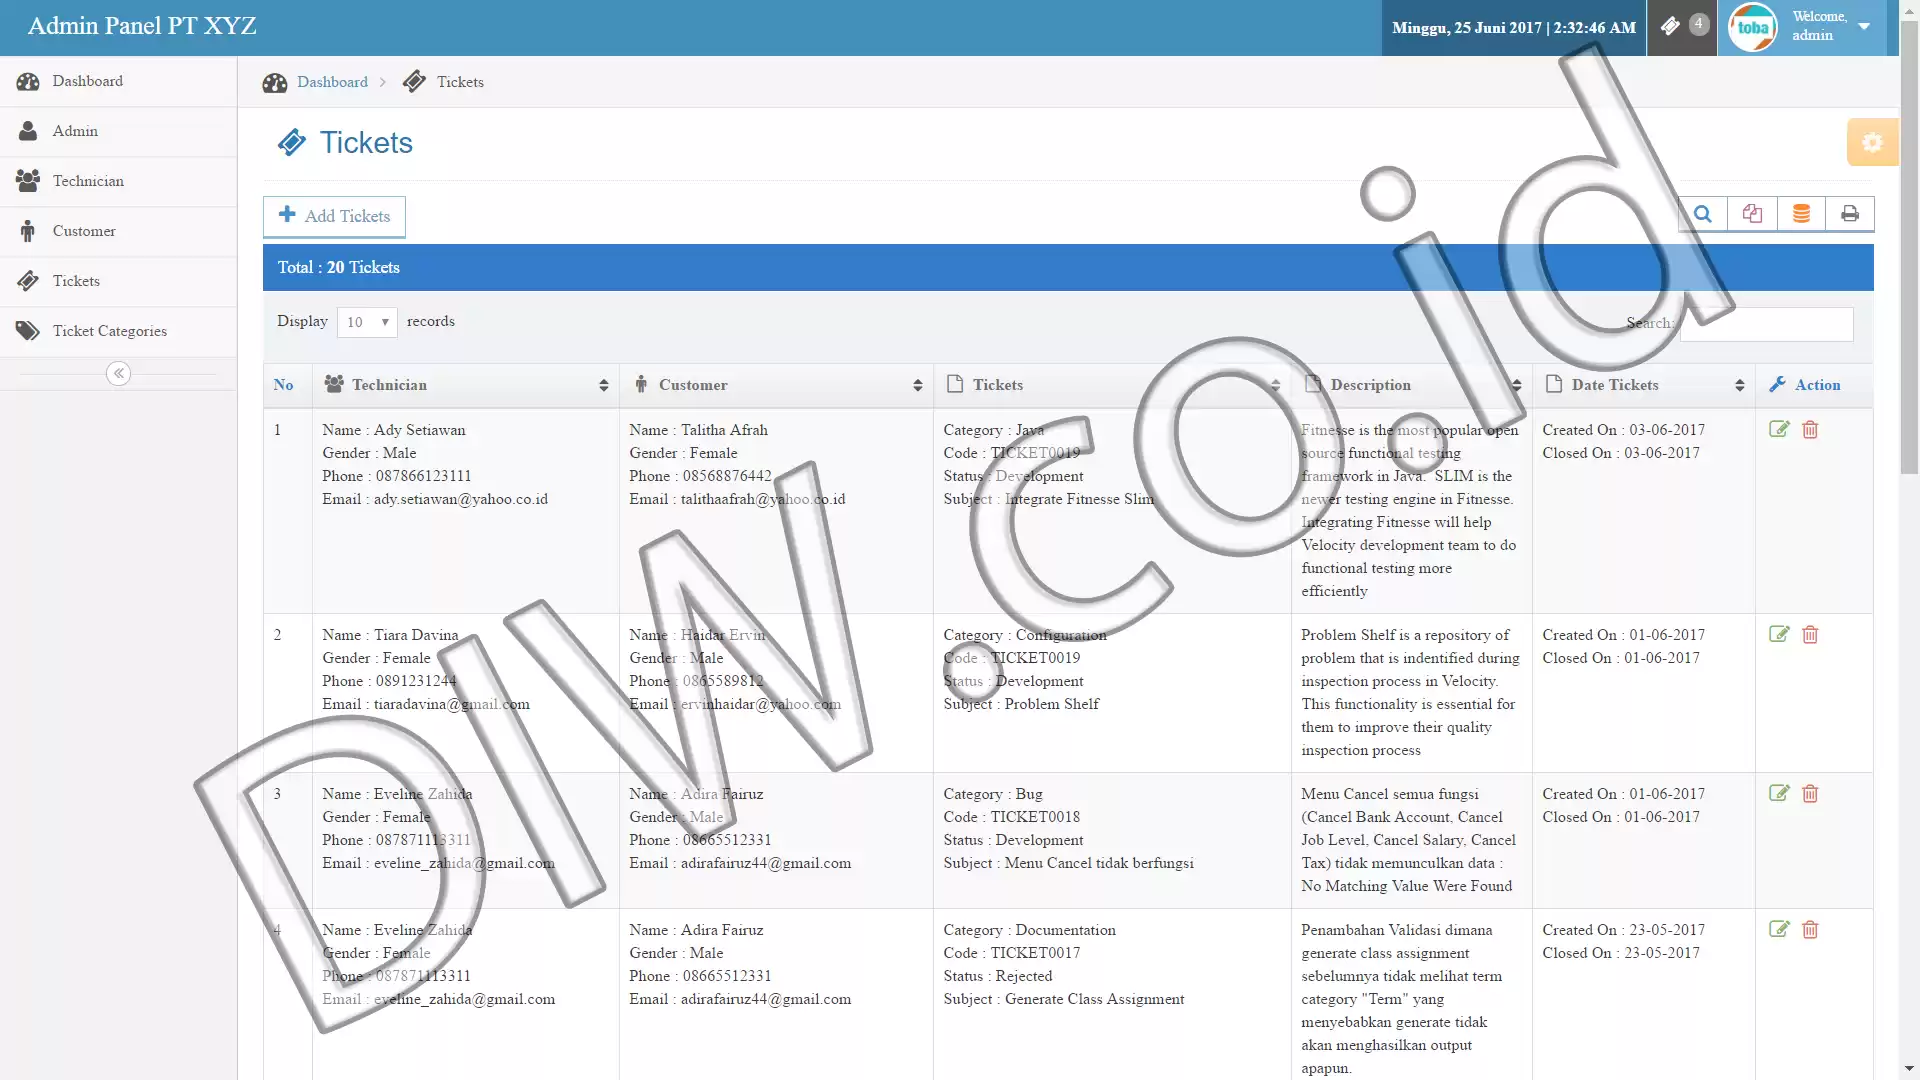
Task: Open Admin in the sidebar
Action: click(x=118, y=131)
